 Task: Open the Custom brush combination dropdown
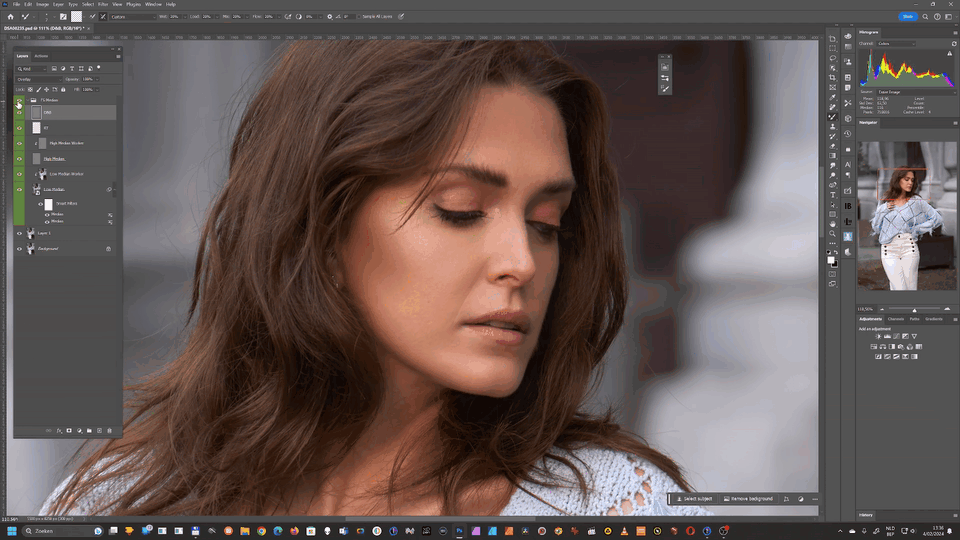pyautogui.click(x=132, y=17)
